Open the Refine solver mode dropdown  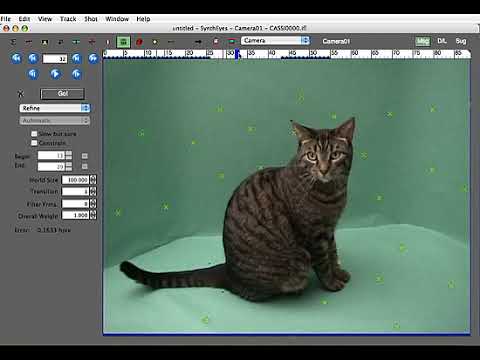click(x=55, y=108)
